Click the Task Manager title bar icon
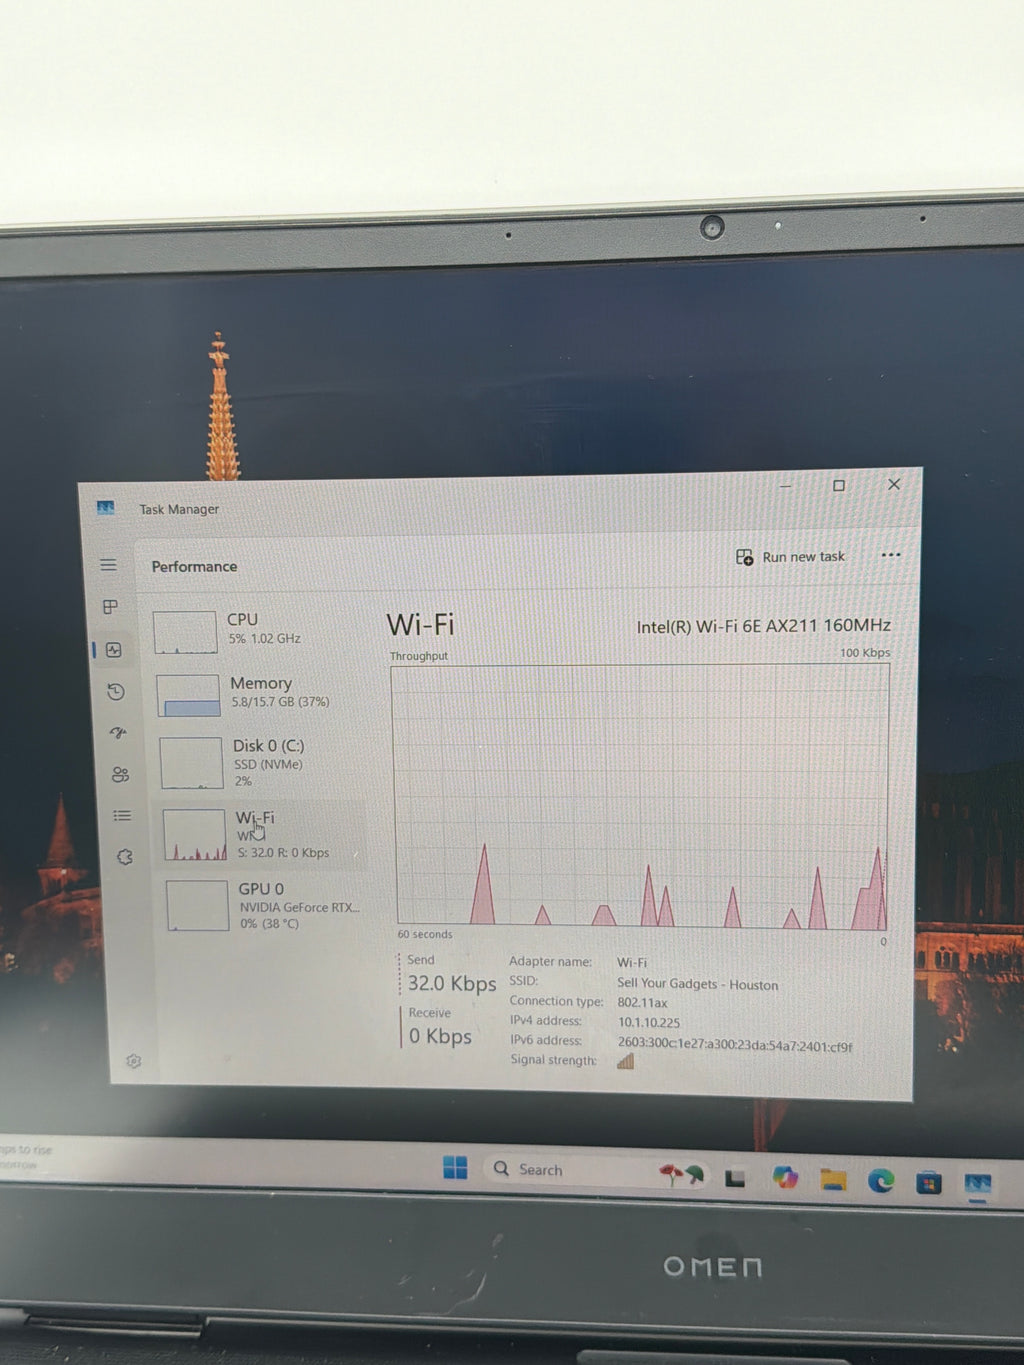This screenshot has height=1365, width=1024. pos(105,508)
